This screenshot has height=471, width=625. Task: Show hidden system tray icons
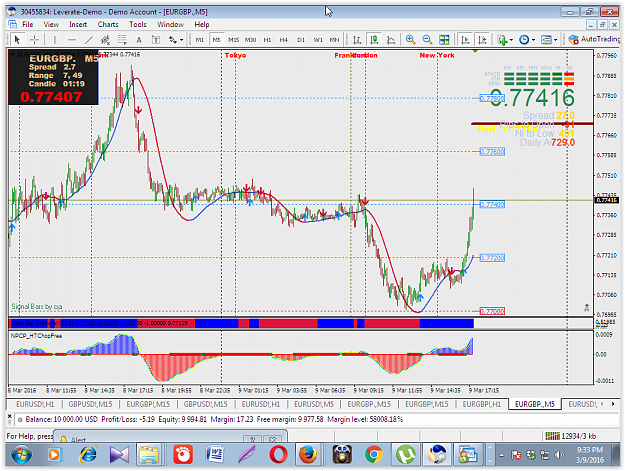pos(501,455)
